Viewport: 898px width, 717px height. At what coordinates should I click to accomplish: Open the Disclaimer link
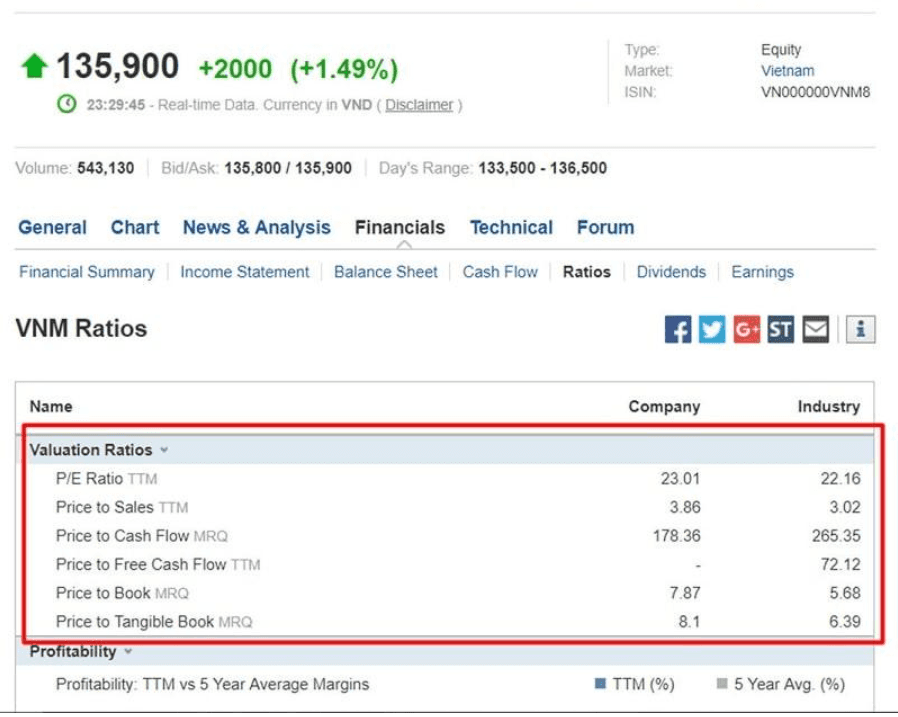pos(419,105)
